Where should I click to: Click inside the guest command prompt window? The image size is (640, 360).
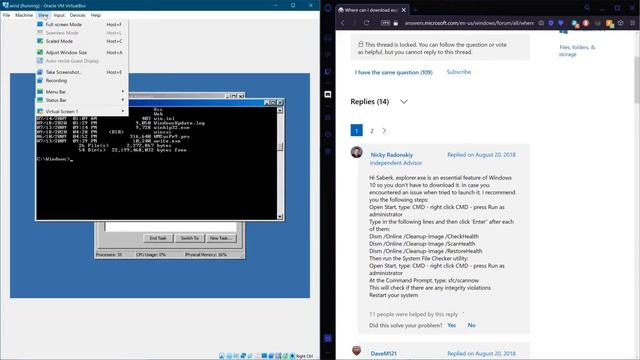click(157, 163)
